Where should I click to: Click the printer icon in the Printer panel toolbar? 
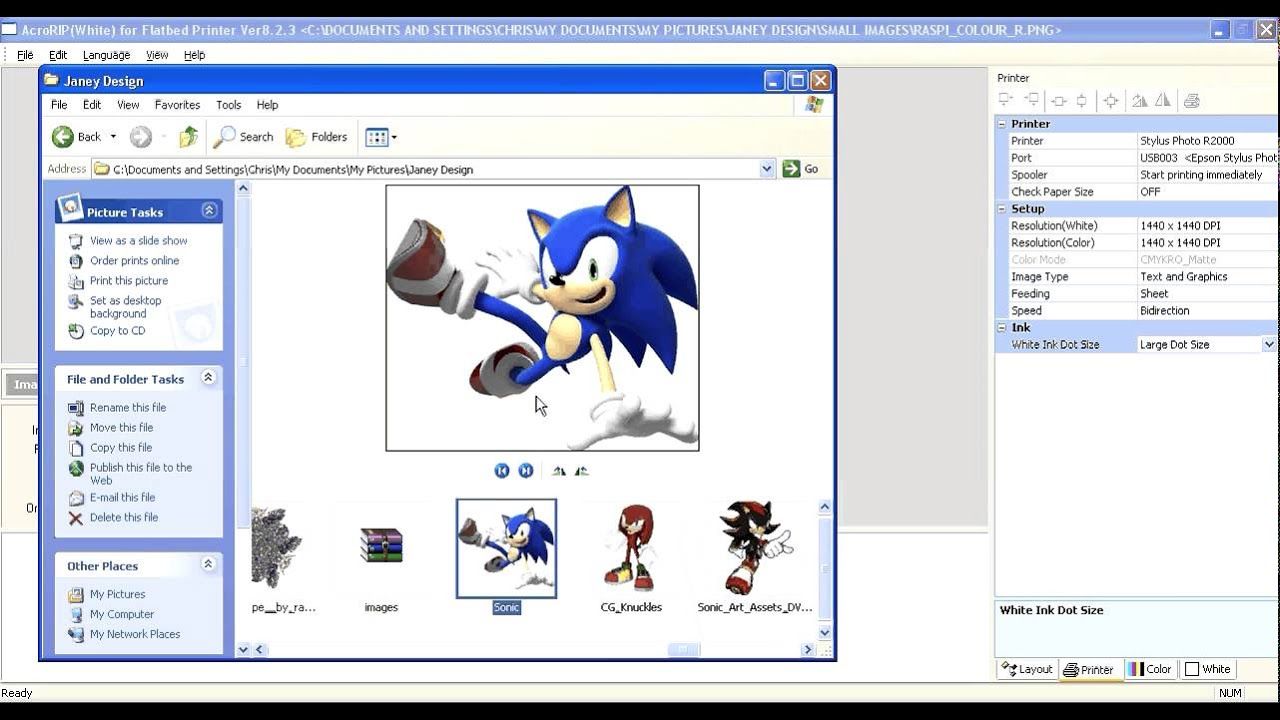[x=1191, y=100]
